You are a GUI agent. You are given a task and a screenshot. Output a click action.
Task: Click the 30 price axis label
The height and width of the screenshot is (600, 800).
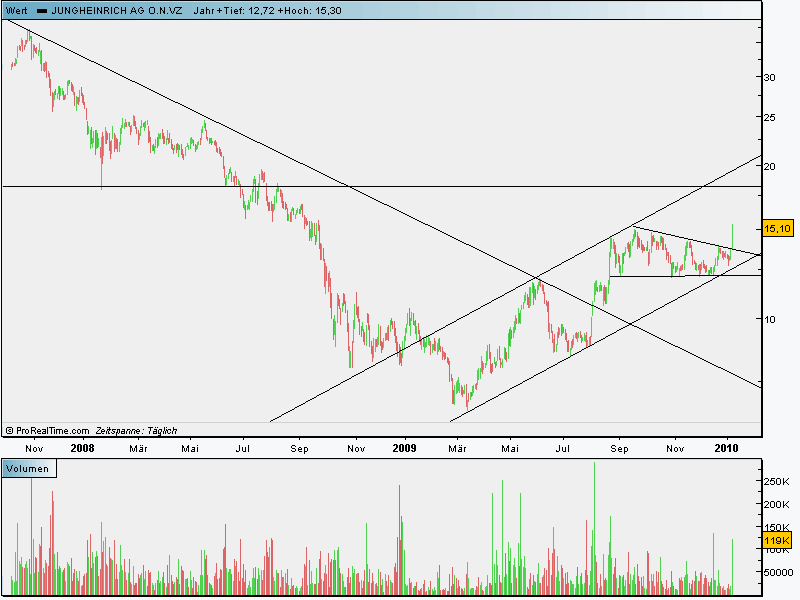[x=769, y=77]
